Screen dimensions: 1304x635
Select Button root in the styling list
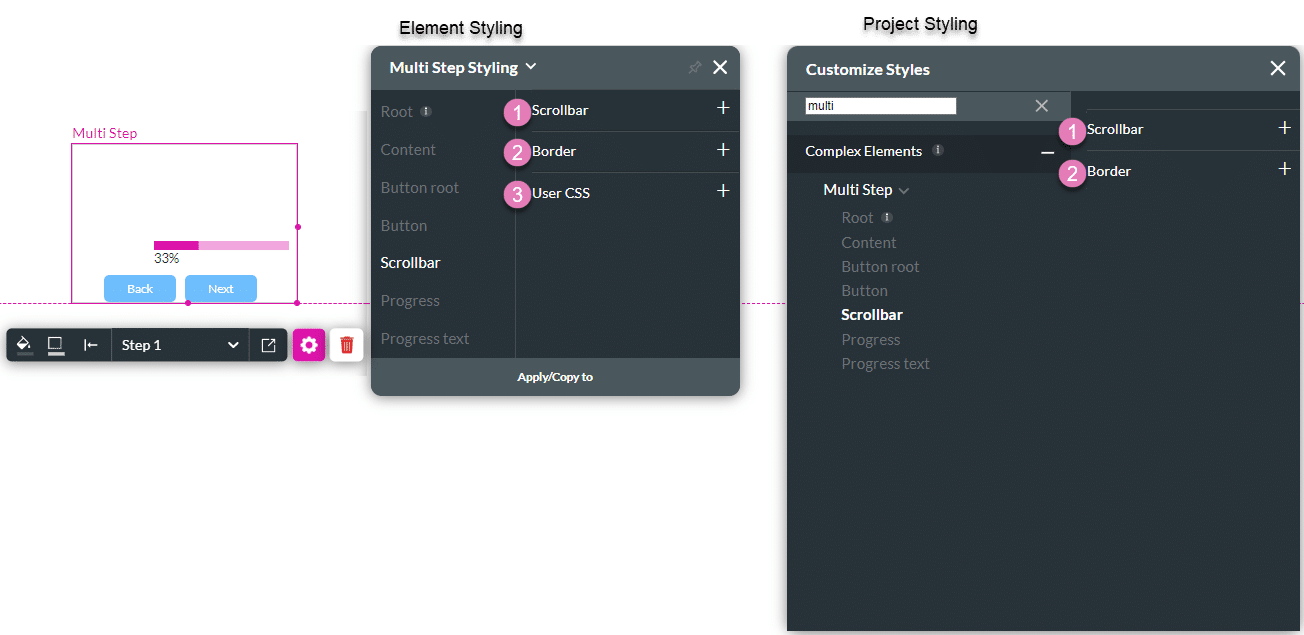point(419,187)
